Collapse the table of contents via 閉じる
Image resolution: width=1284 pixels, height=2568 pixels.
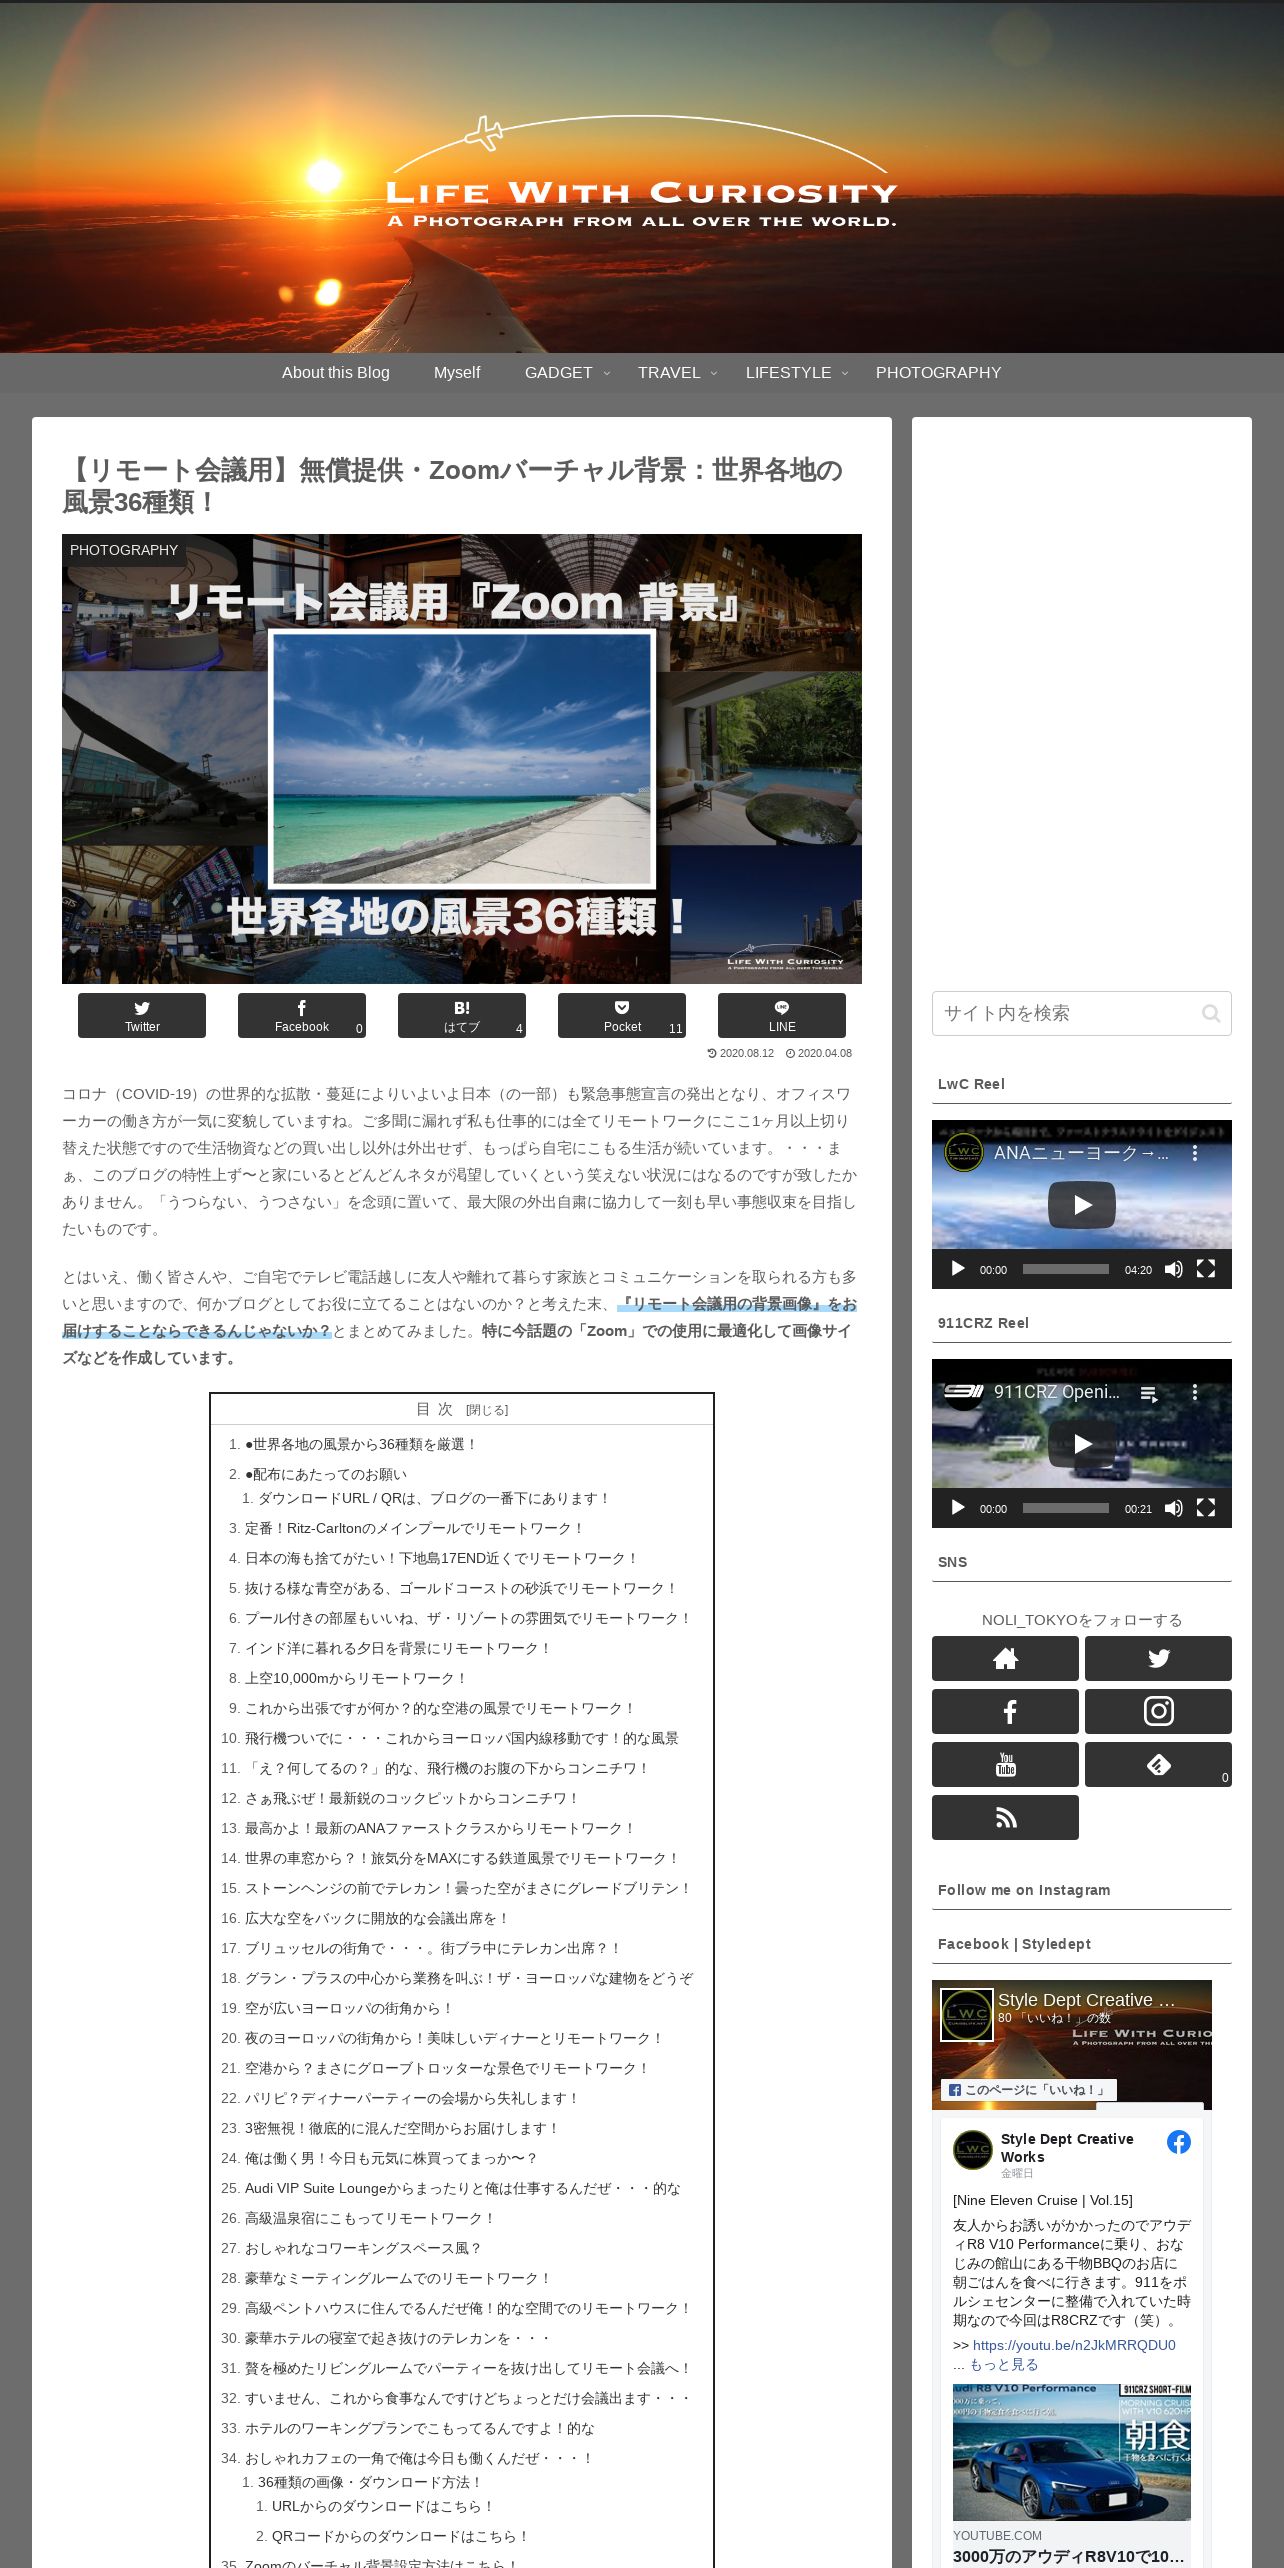[487, 1410]
